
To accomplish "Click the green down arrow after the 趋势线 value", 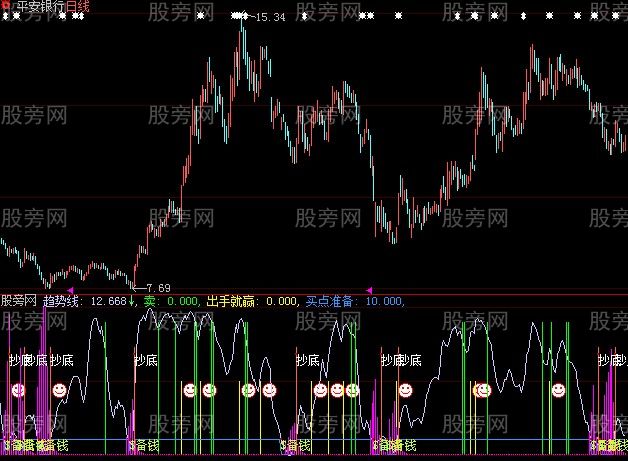I will click(133, 301).
